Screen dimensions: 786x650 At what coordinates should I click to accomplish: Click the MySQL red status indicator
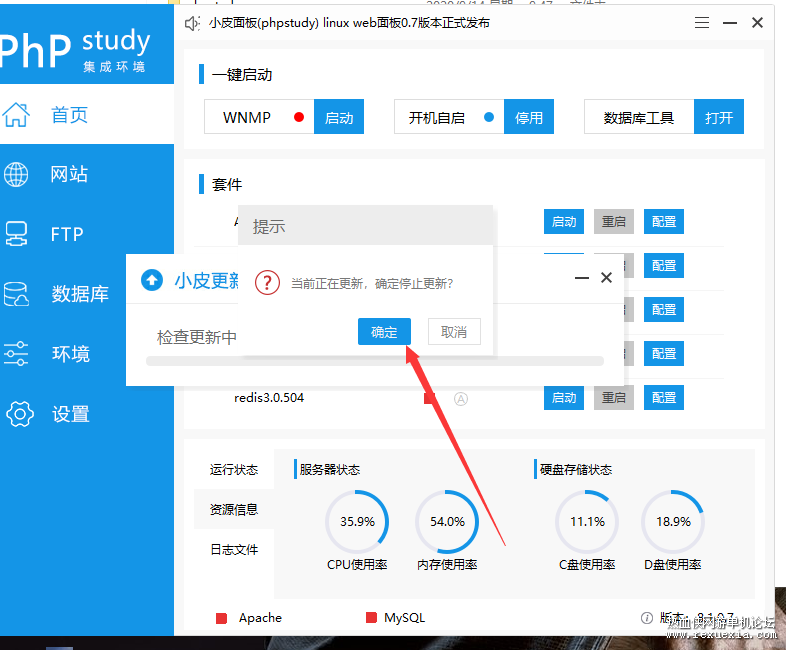(x=371, y=617)
